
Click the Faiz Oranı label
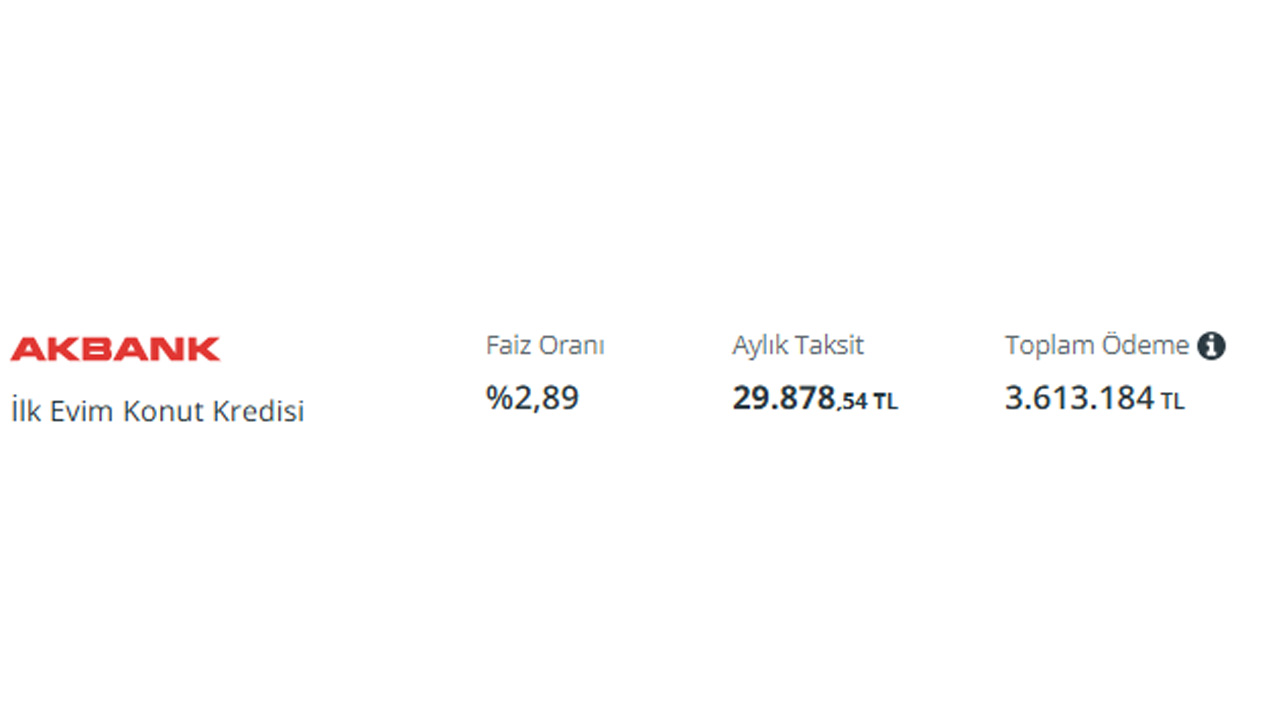pos(545,346)
